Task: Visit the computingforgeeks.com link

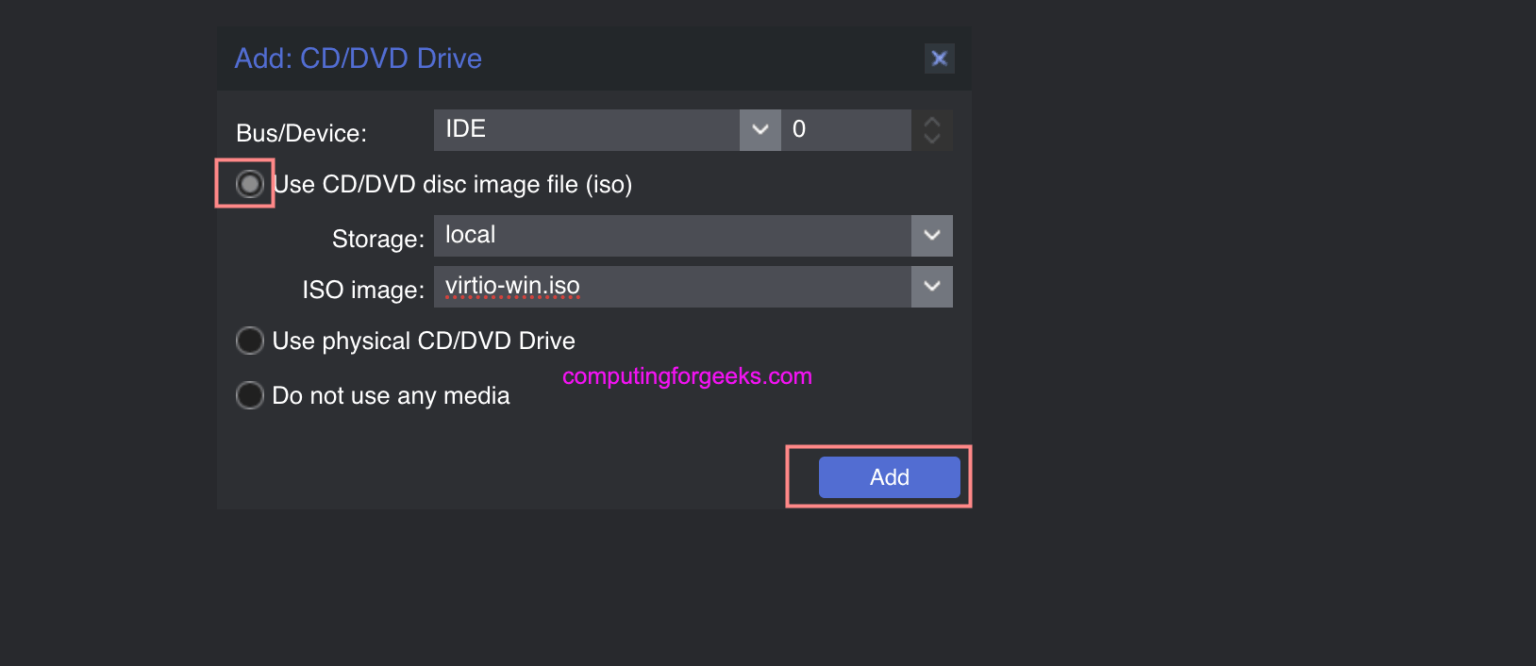Action: (687, 376)
